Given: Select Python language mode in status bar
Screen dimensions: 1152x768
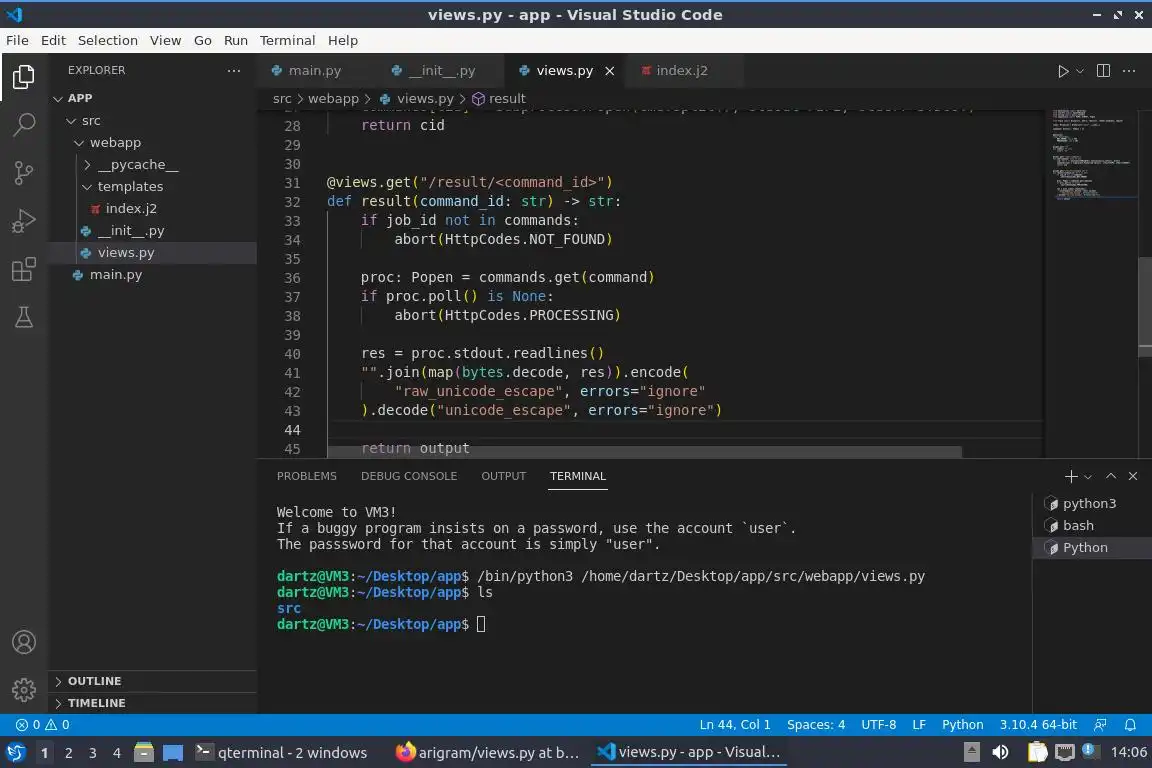Looking at the screenshot, I should pyautogui.click(x=962, y=725).
